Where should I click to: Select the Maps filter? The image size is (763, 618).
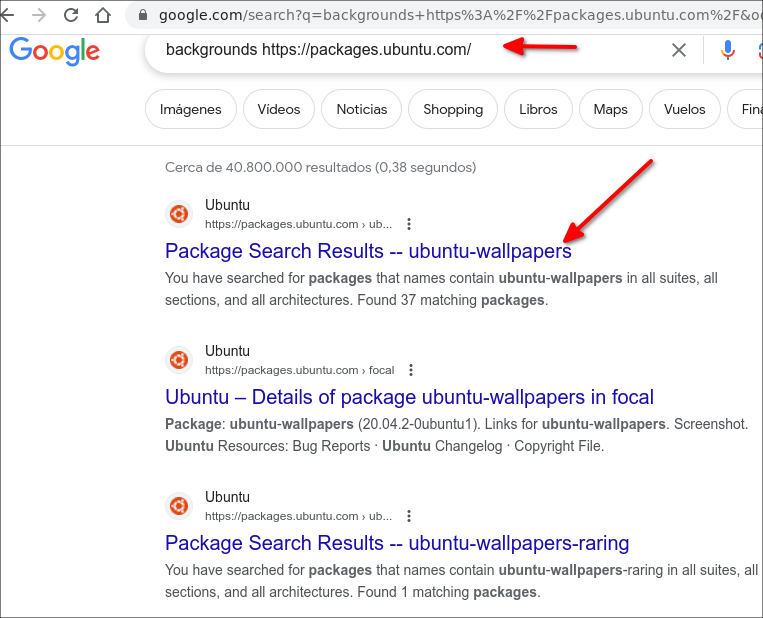611,109
